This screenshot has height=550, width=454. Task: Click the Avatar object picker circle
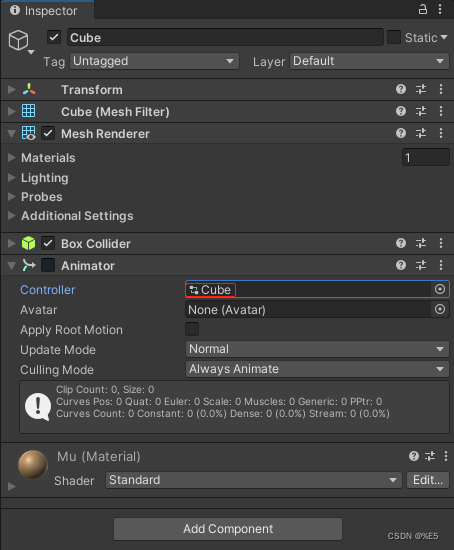click(440, 309)
